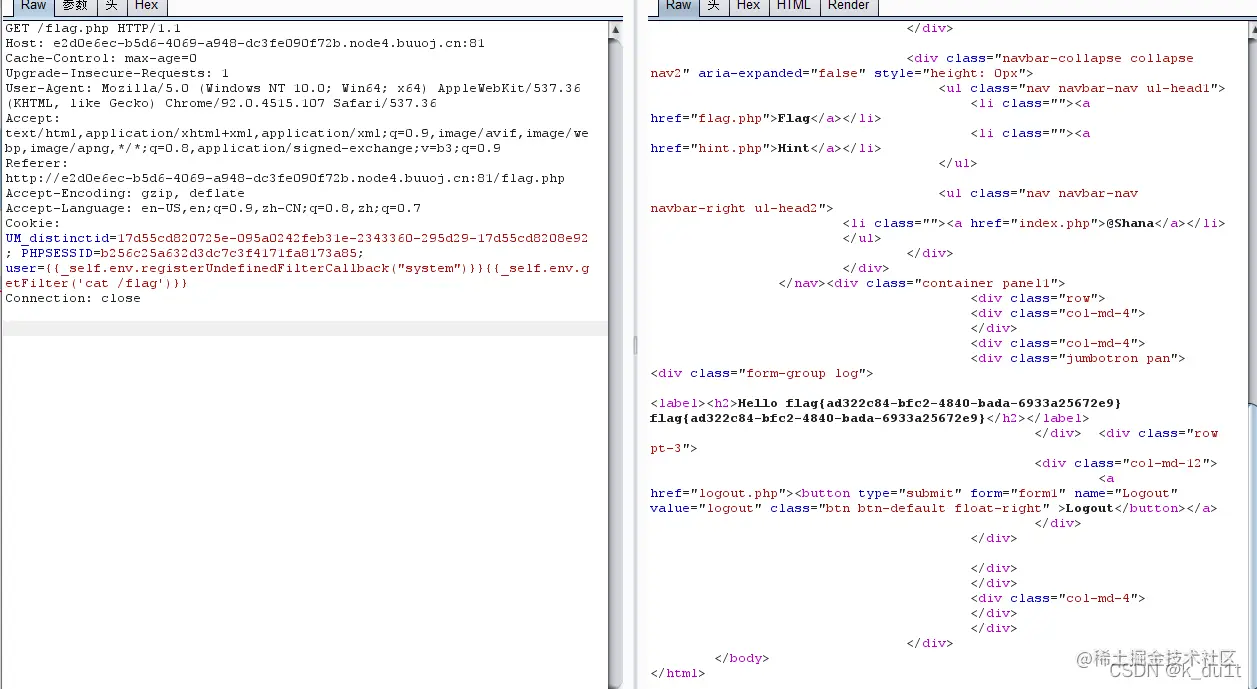Click the 'Host:' header line
This screenshot has height=689, width=1257.
pos(245,44)
